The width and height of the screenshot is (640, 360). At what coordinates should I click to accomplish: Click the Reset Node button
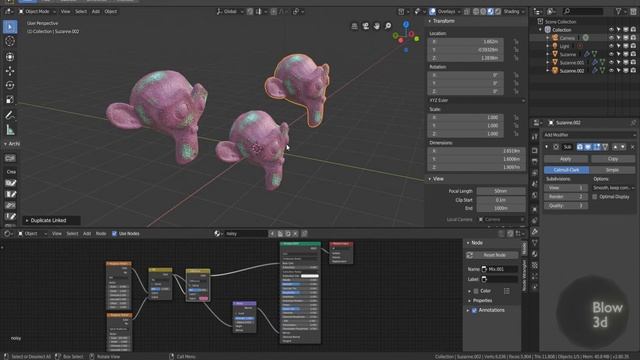tap(493, 255)
